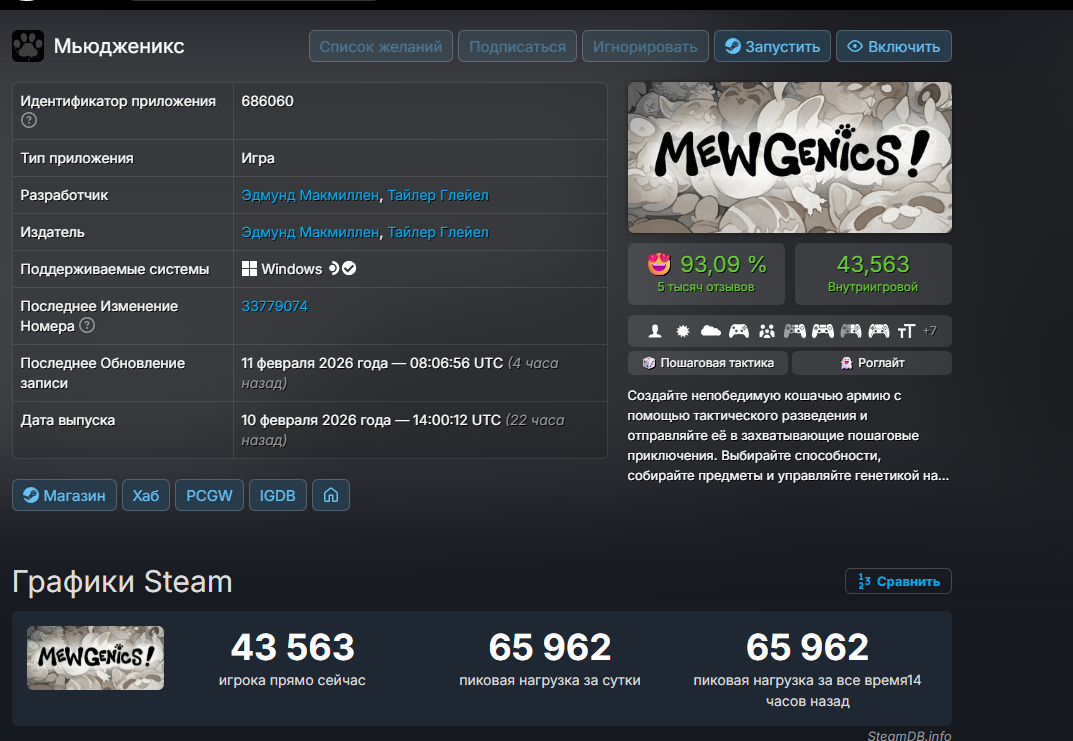Click the star-eyed emoji rating icon
This screenshot has width=1073, height=741.
pos(659,264)
